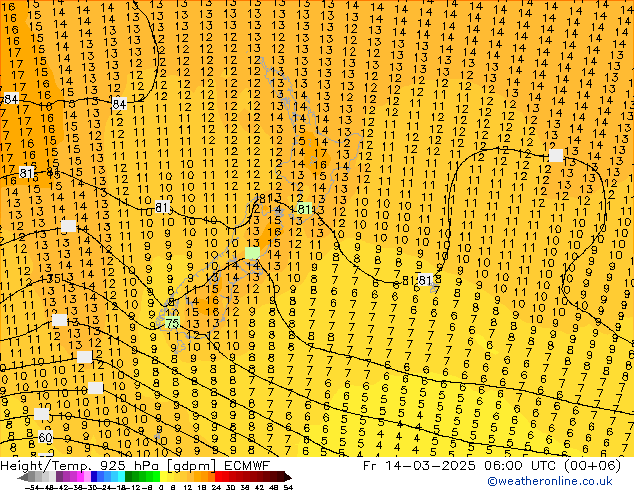Open the weatheronline.co.uk link

click(x=550, y=481)
